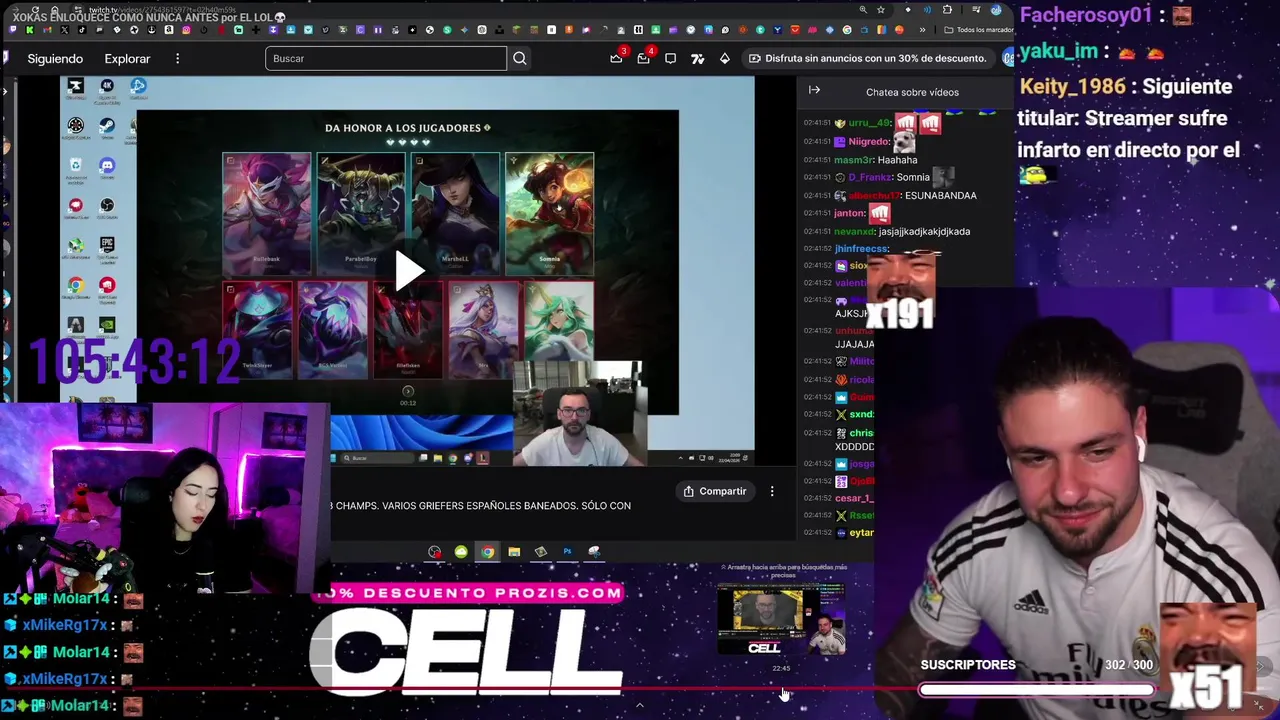Image resolution: width=1280 pixels, height=720 pixels.
Task: Open the three-dot menu next to Explorar
Action: (177, 58)
